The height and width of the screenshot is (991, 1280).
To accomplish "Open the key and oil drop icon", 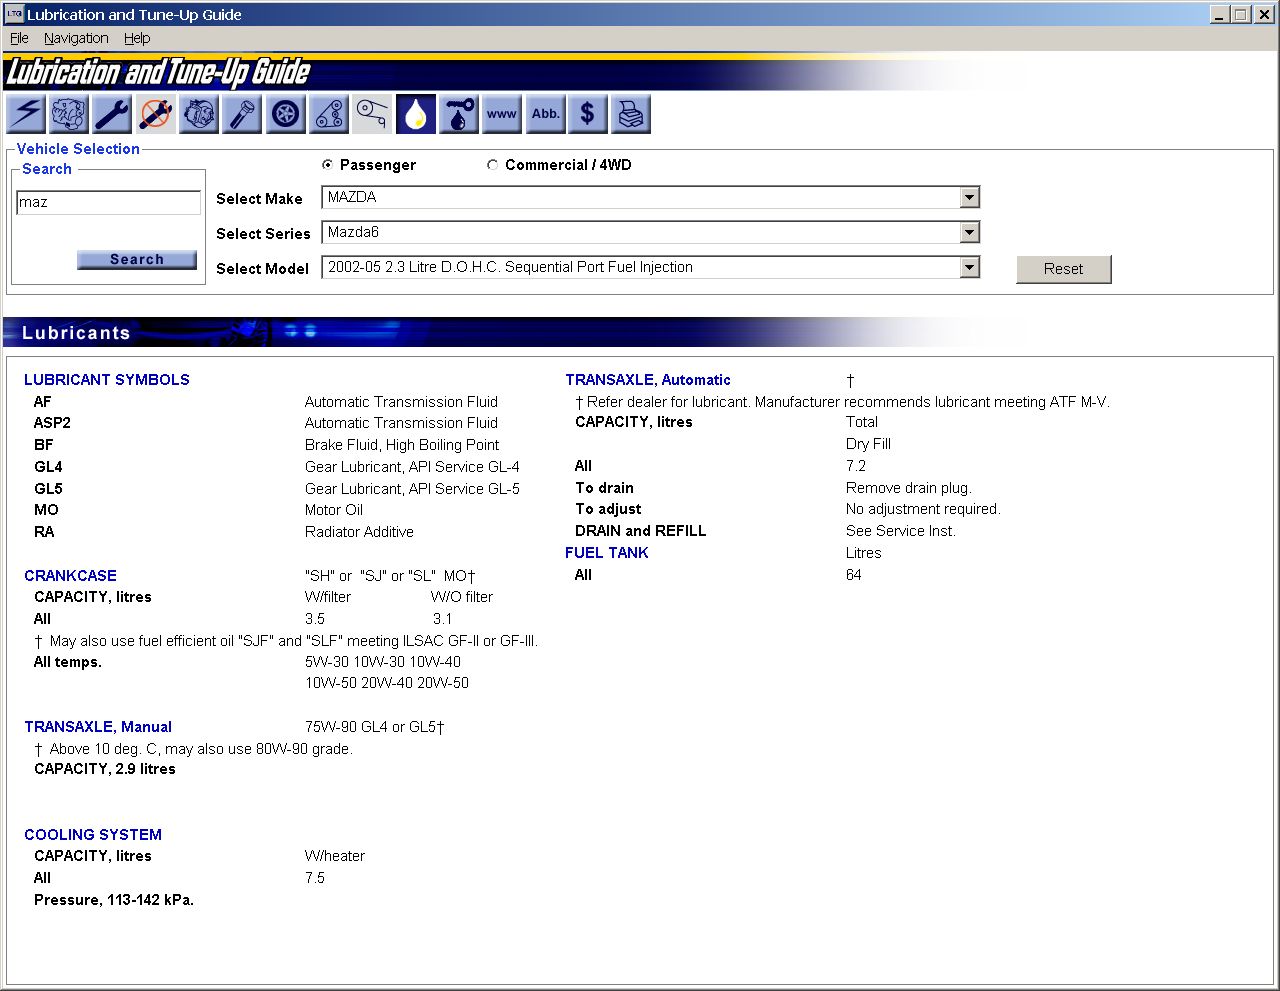I will pyautogui.click(x=458, y=114).
